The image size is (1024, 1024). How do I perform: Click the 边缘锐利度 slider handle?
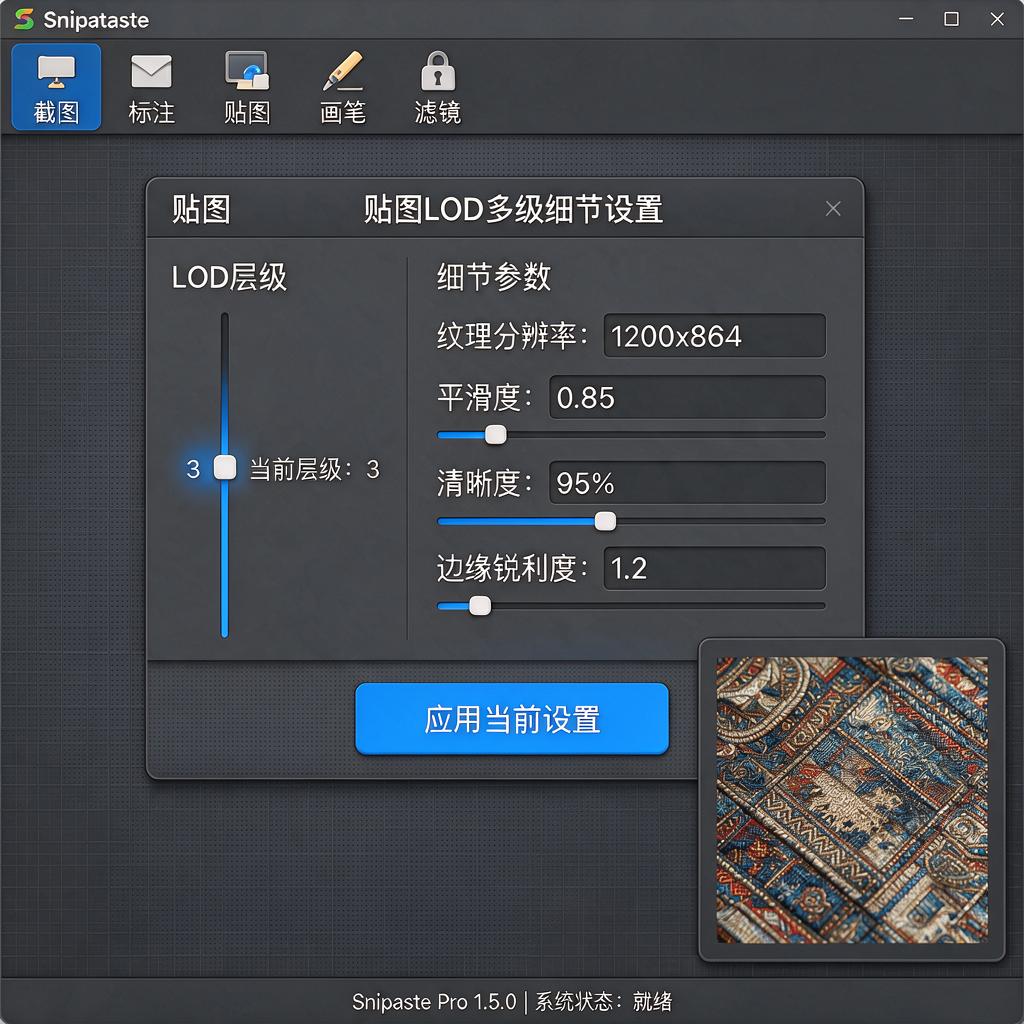480,605
